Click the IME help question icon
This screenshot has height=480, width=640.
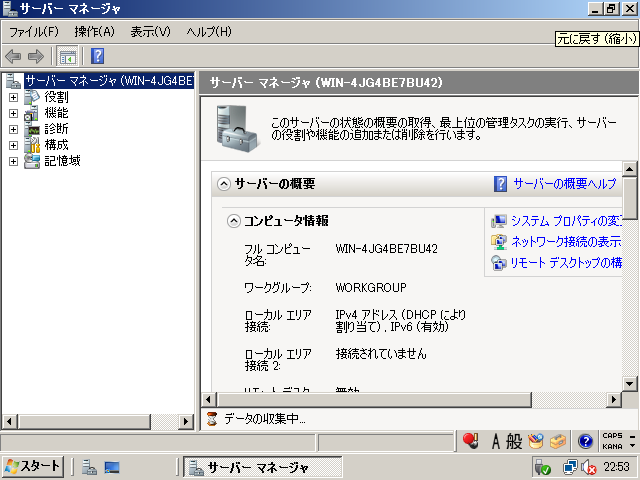(x=585, y=441)
